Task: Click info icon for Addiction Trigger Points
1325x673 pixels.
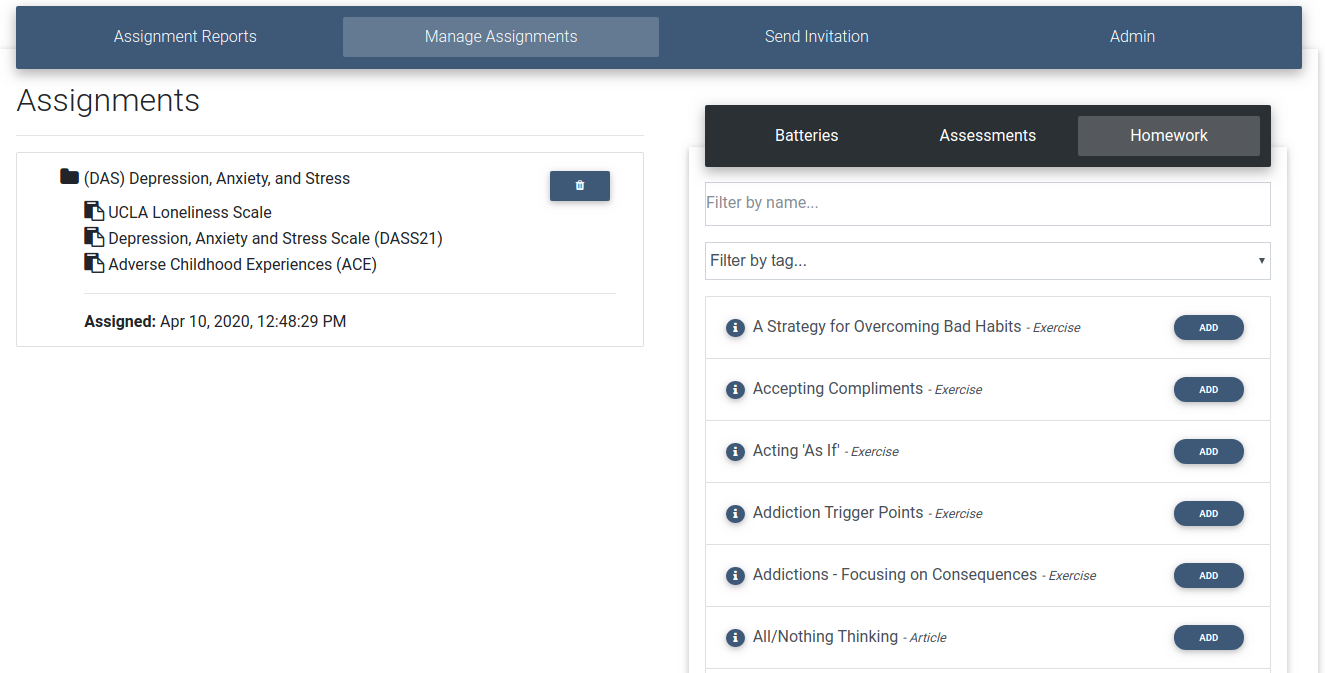Action: pyautogui.click(x=735, y=514)
